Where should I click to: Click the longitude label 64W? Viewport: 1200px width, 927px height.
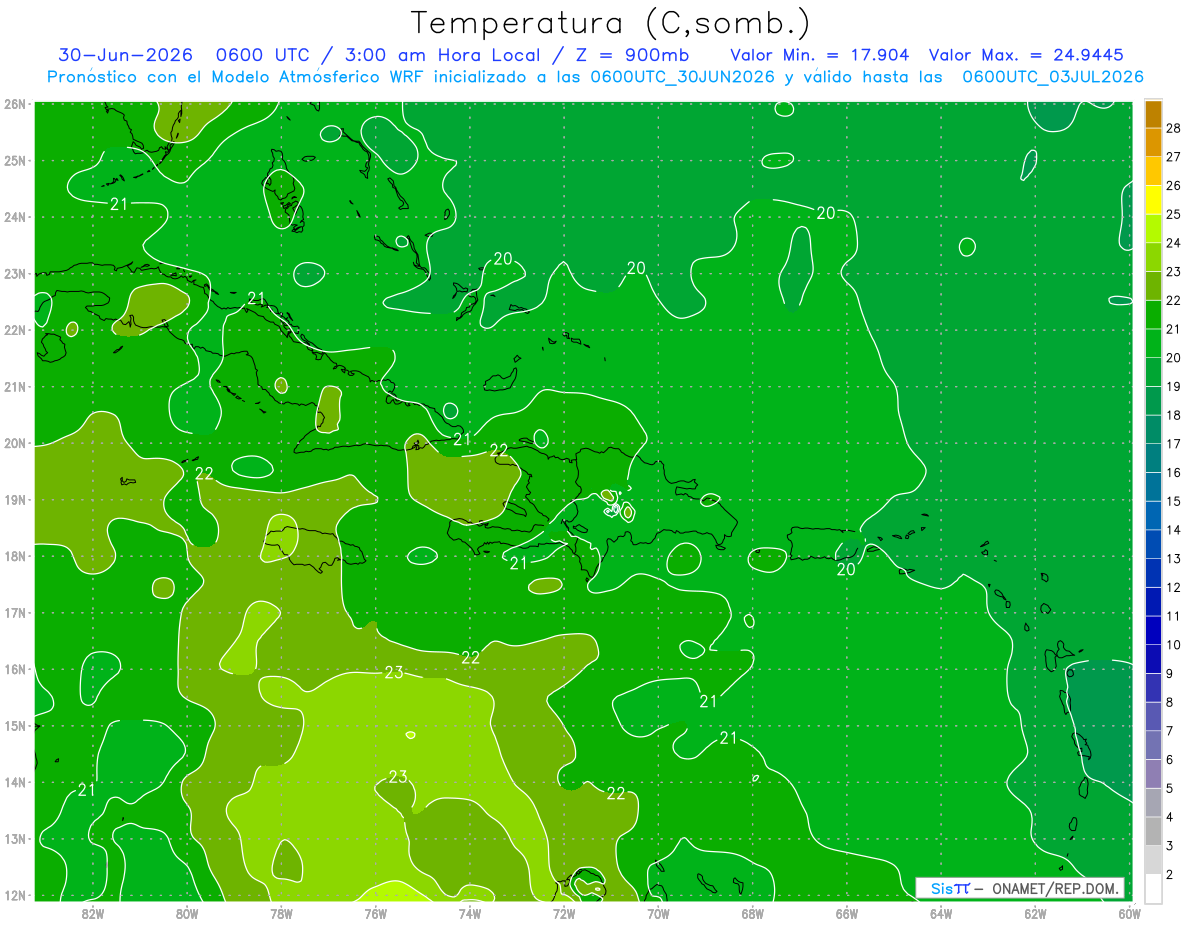[941, 913]
